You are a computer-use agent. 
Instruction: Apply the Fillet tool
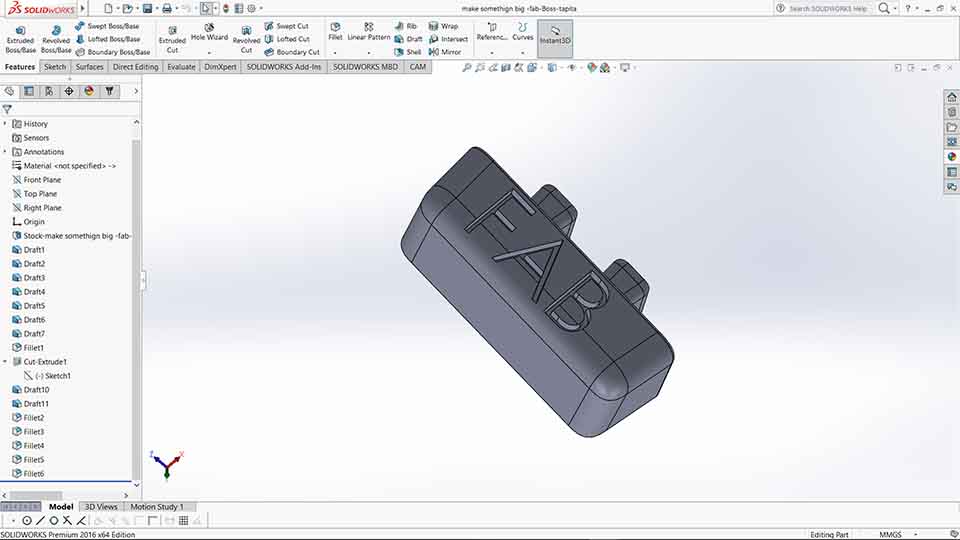click(335, 32)
